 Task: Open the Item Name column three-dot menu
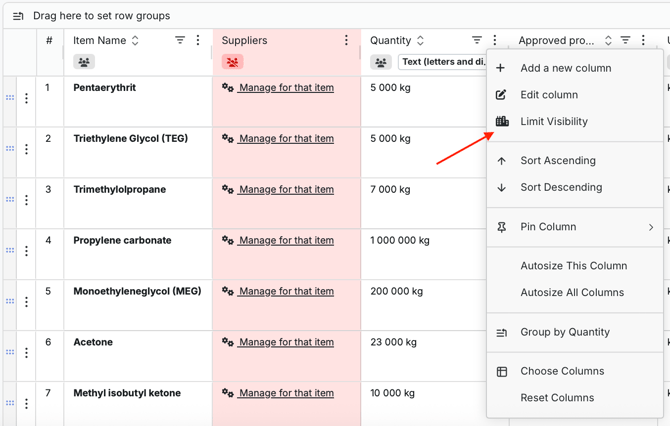click(x=198, y=40)
